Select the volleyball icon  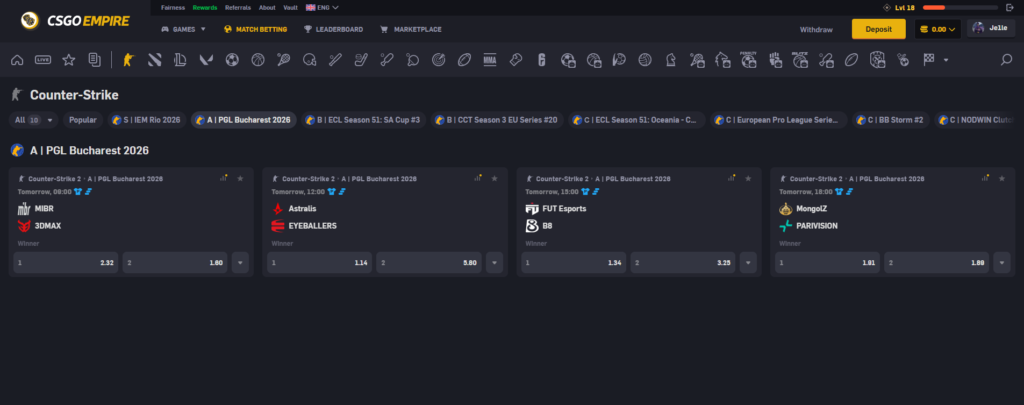645,60
